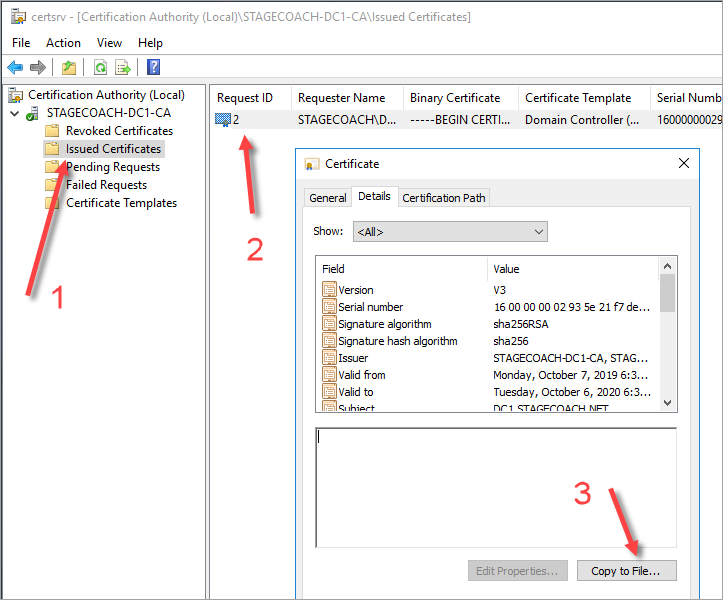Click the Certificate Templates folder icon
Viewport: 723px width, 600px height.
[52, 203]
